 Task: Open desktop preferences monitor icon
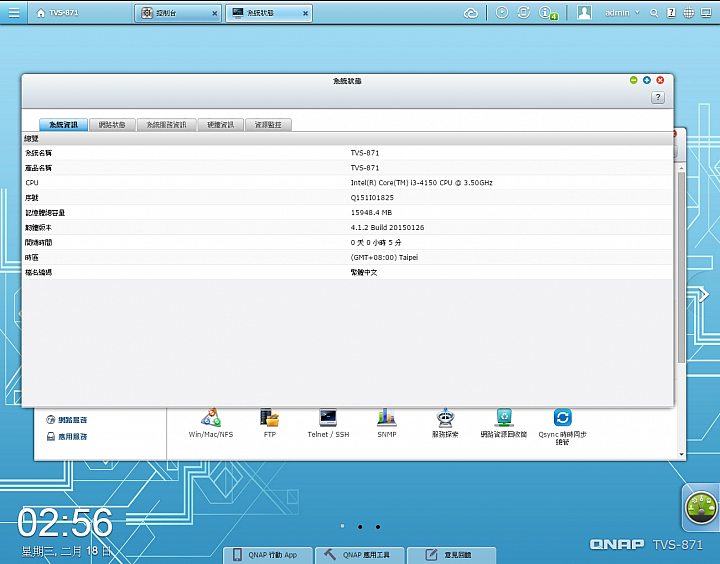coord(706,13)
